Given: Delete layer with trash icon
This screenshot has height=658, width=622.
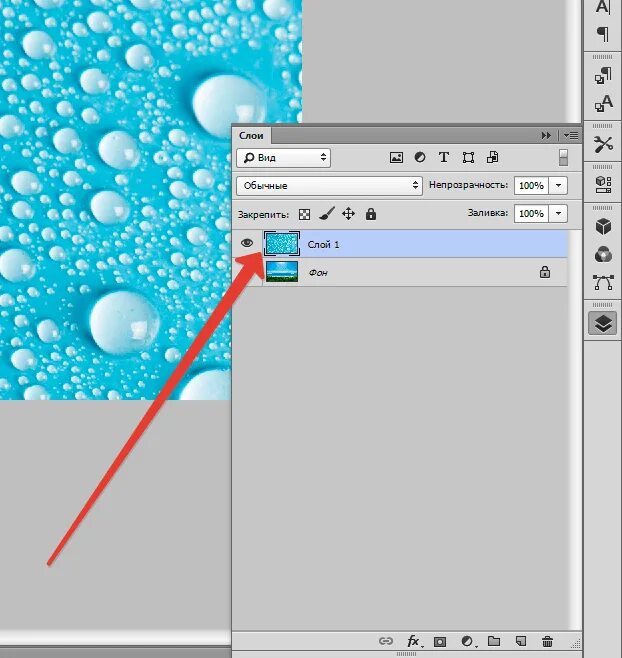Looking at the screenshot, I should (547, 641).
